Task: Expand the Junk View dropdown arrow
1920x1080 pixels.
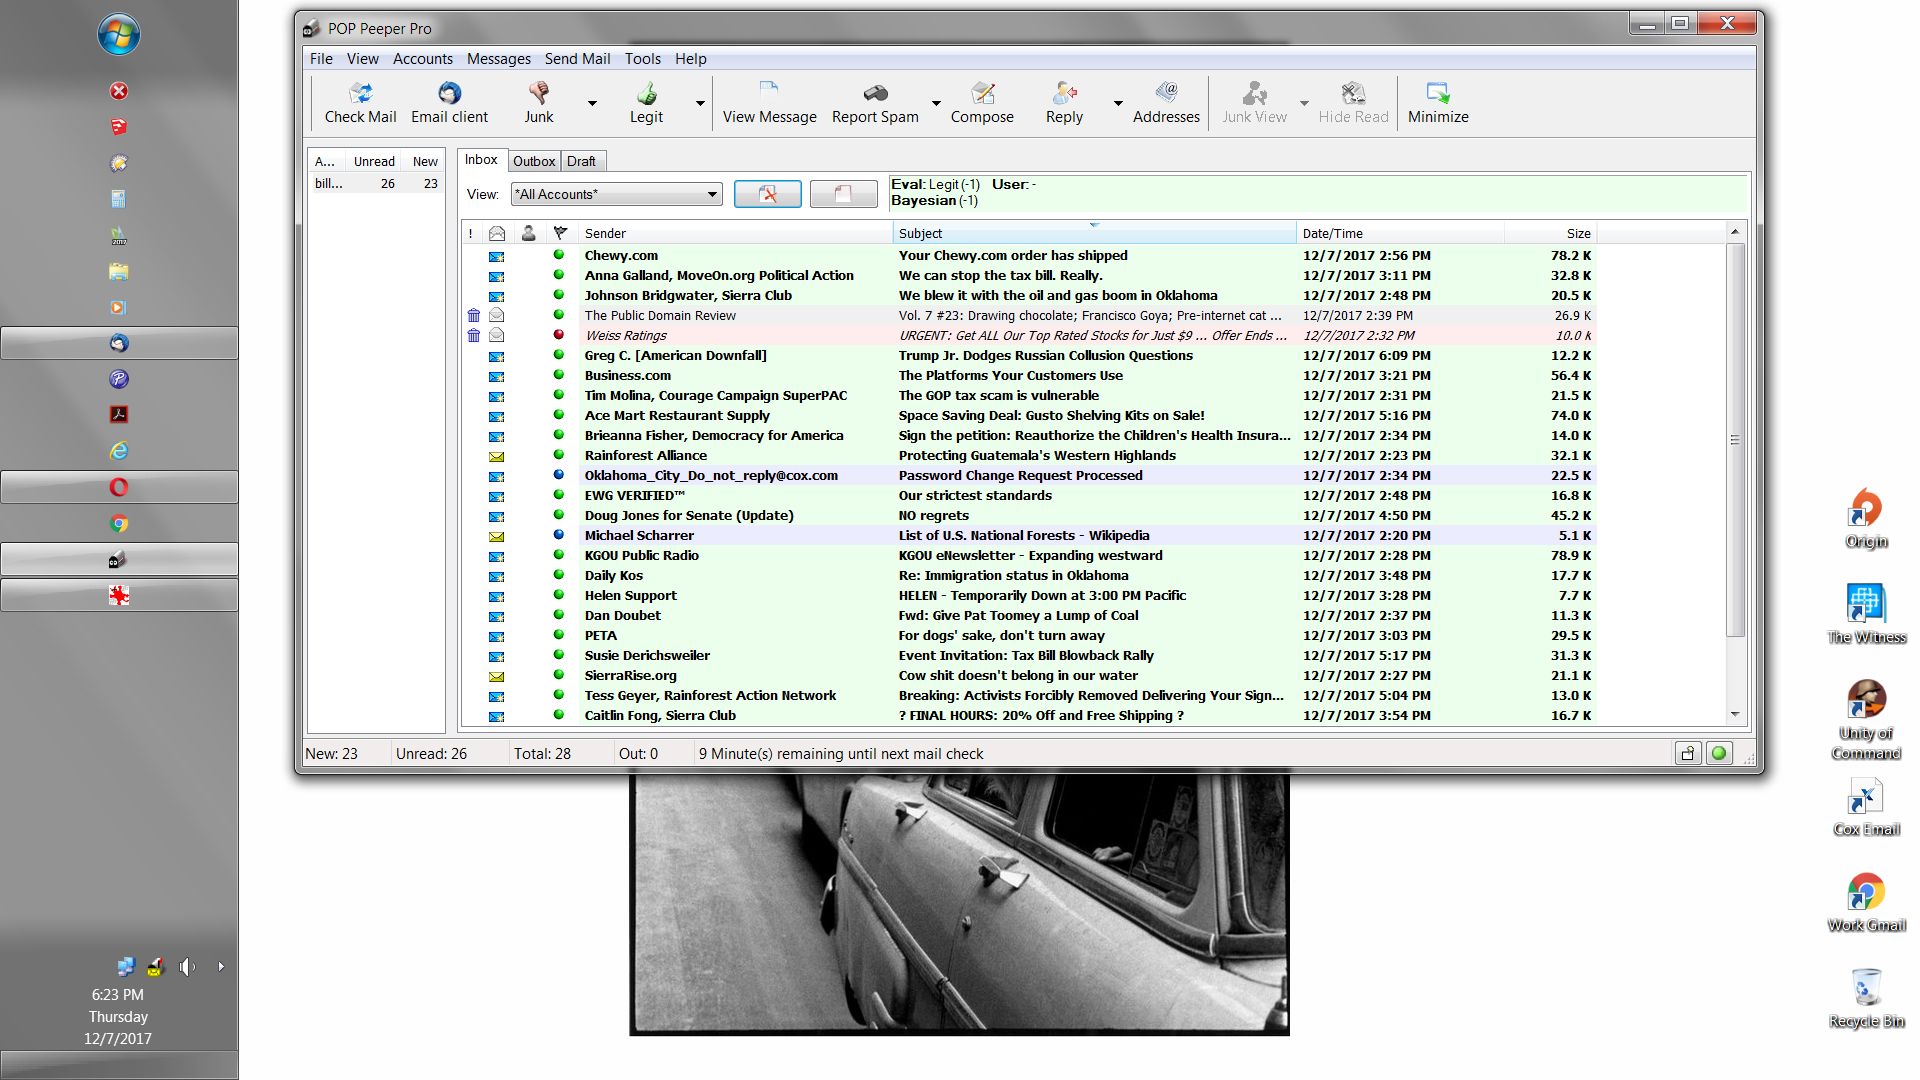Action: point(1304,103)
